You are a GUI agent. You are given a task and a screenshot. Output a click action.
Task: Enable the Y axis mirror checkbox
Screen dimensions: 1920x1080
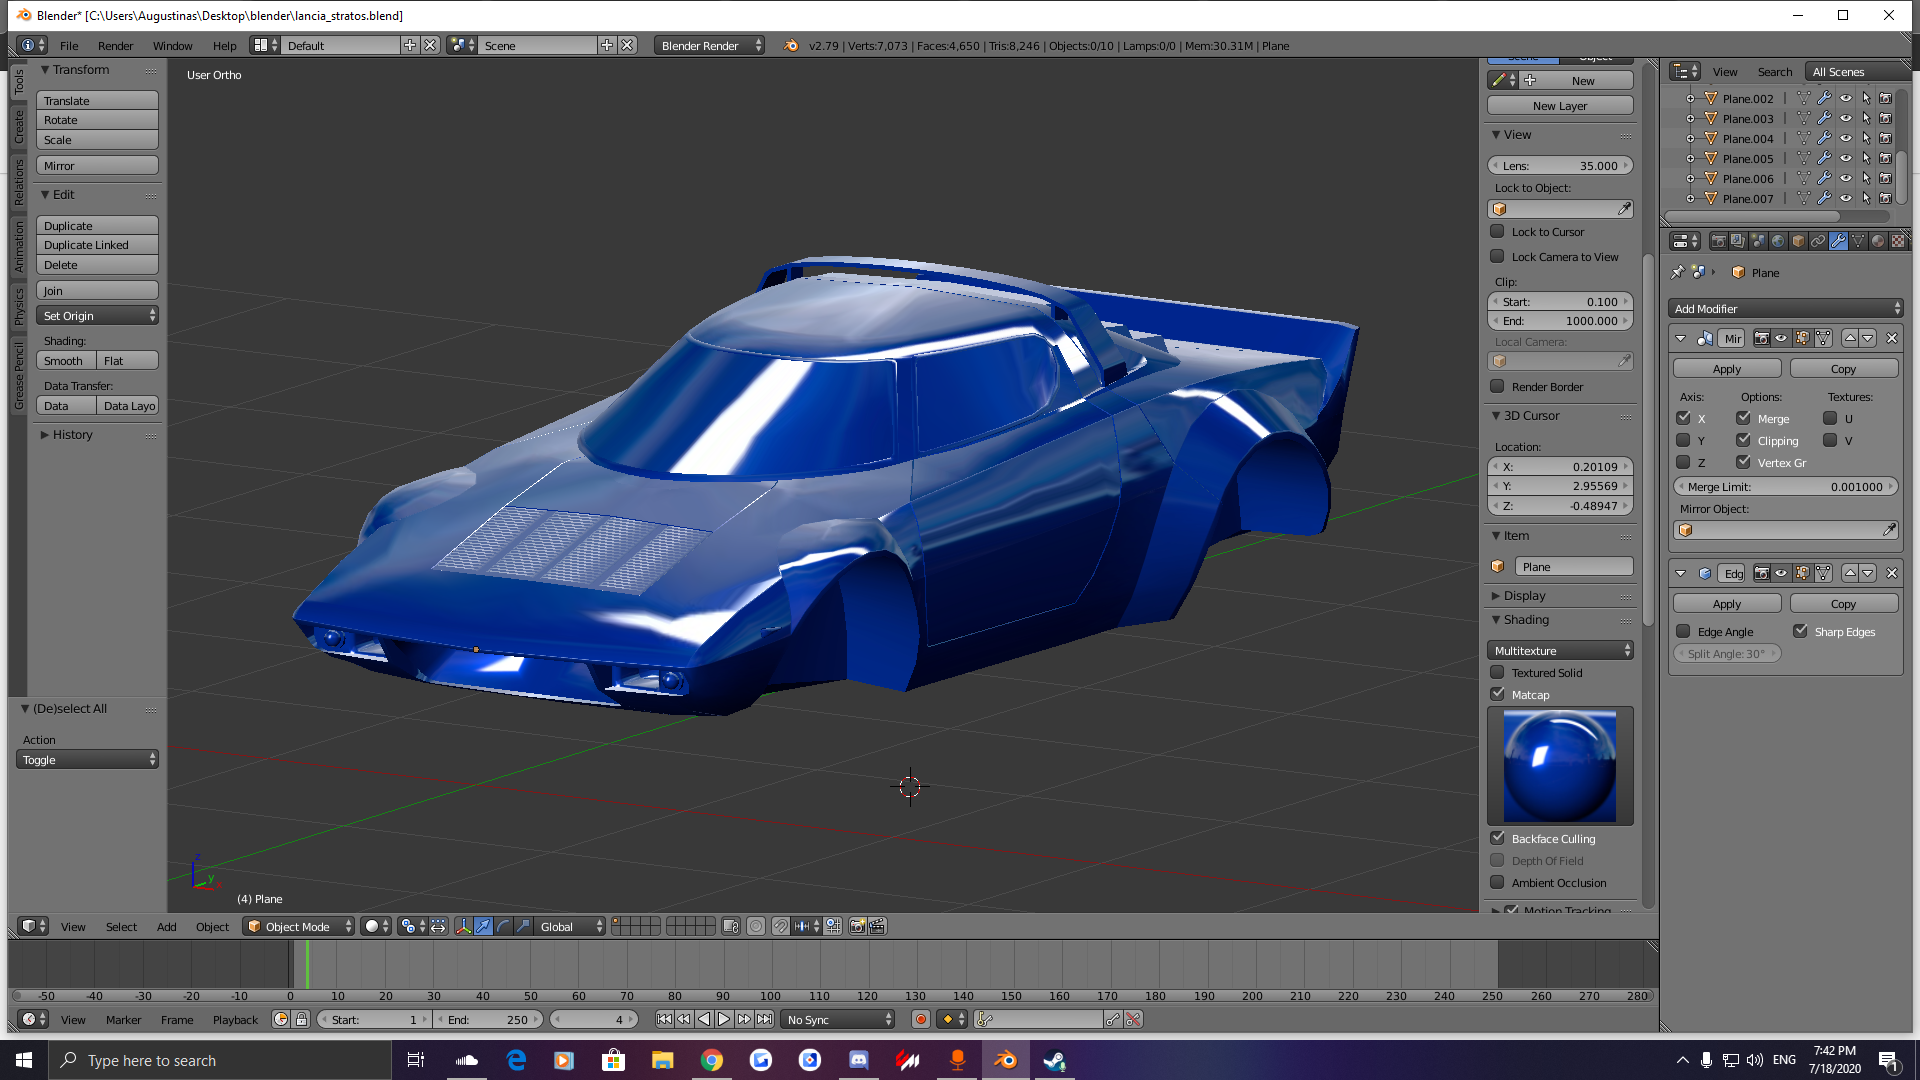pos(1683,440)
